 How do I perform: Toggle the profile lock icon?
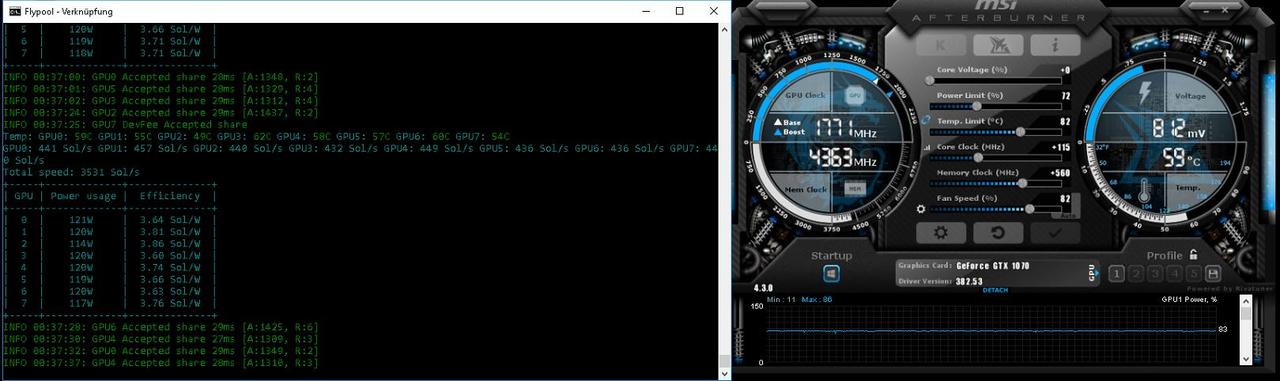(x=1193, y=255)
